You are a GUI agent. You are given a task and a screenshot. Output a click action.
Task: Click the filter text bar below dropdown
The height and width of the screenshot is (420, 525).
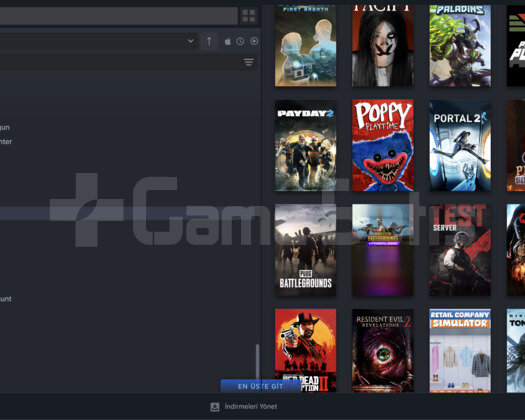129,62
